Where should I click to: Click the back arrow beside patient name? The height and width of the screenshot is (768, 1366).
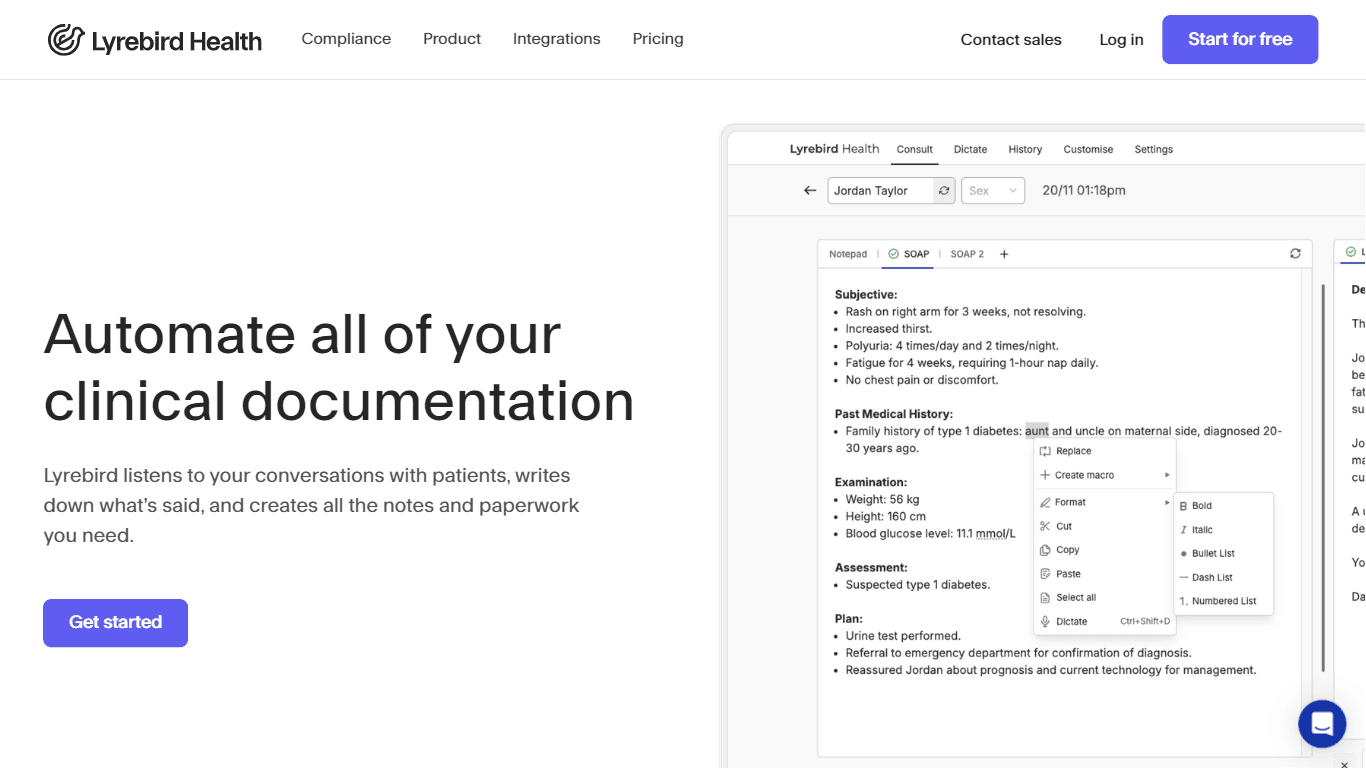[810, 190]
